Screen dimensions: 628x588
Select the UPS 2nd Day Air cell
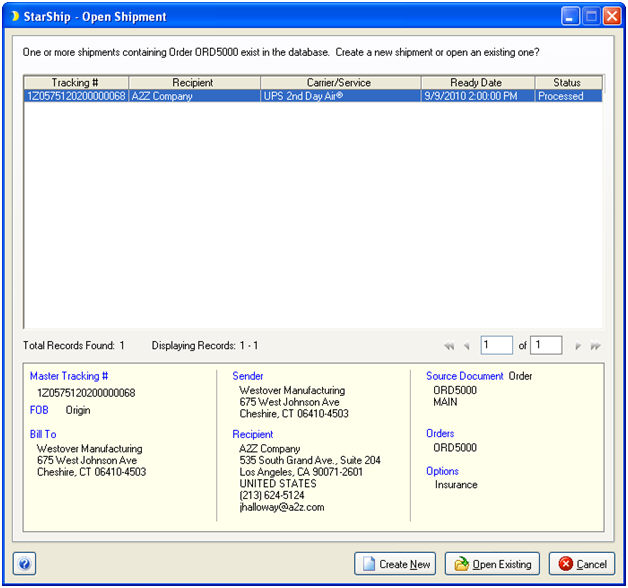[340, 96]
